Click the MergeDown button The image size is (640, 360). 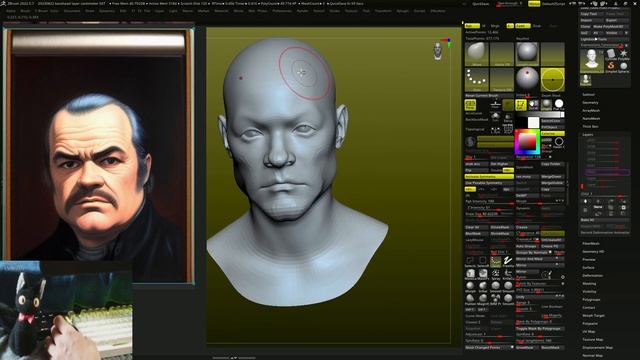point(552,177)
